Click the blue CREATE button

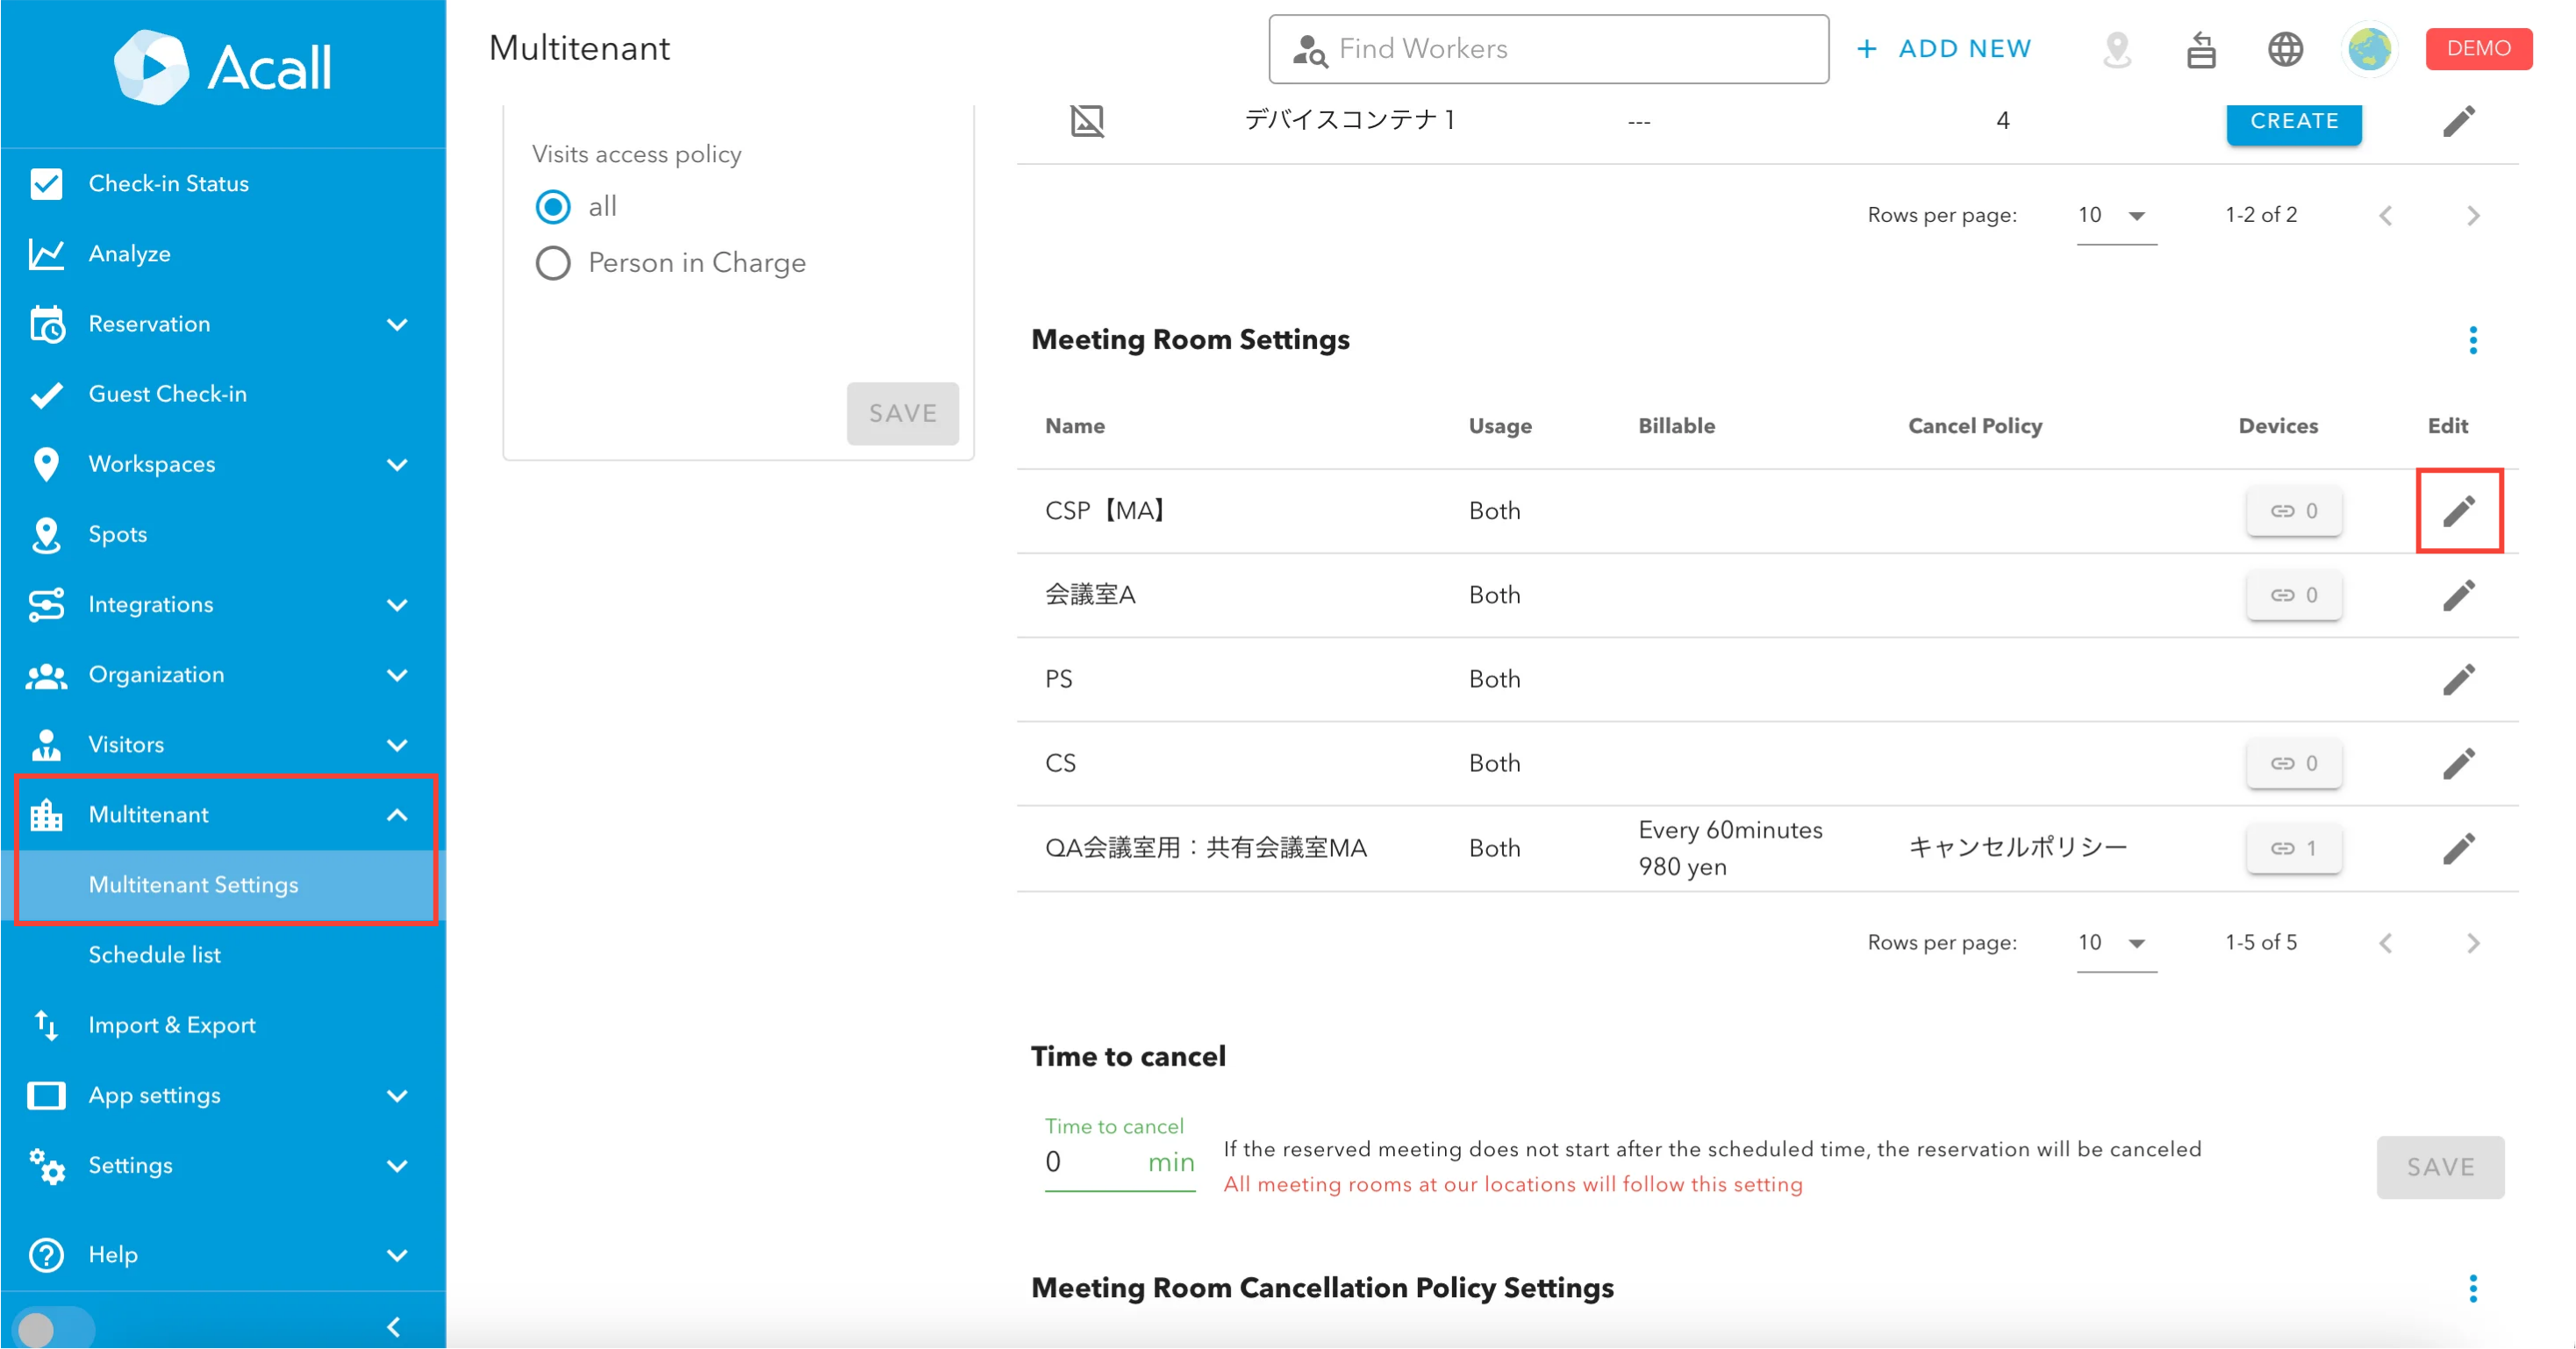2293,122
